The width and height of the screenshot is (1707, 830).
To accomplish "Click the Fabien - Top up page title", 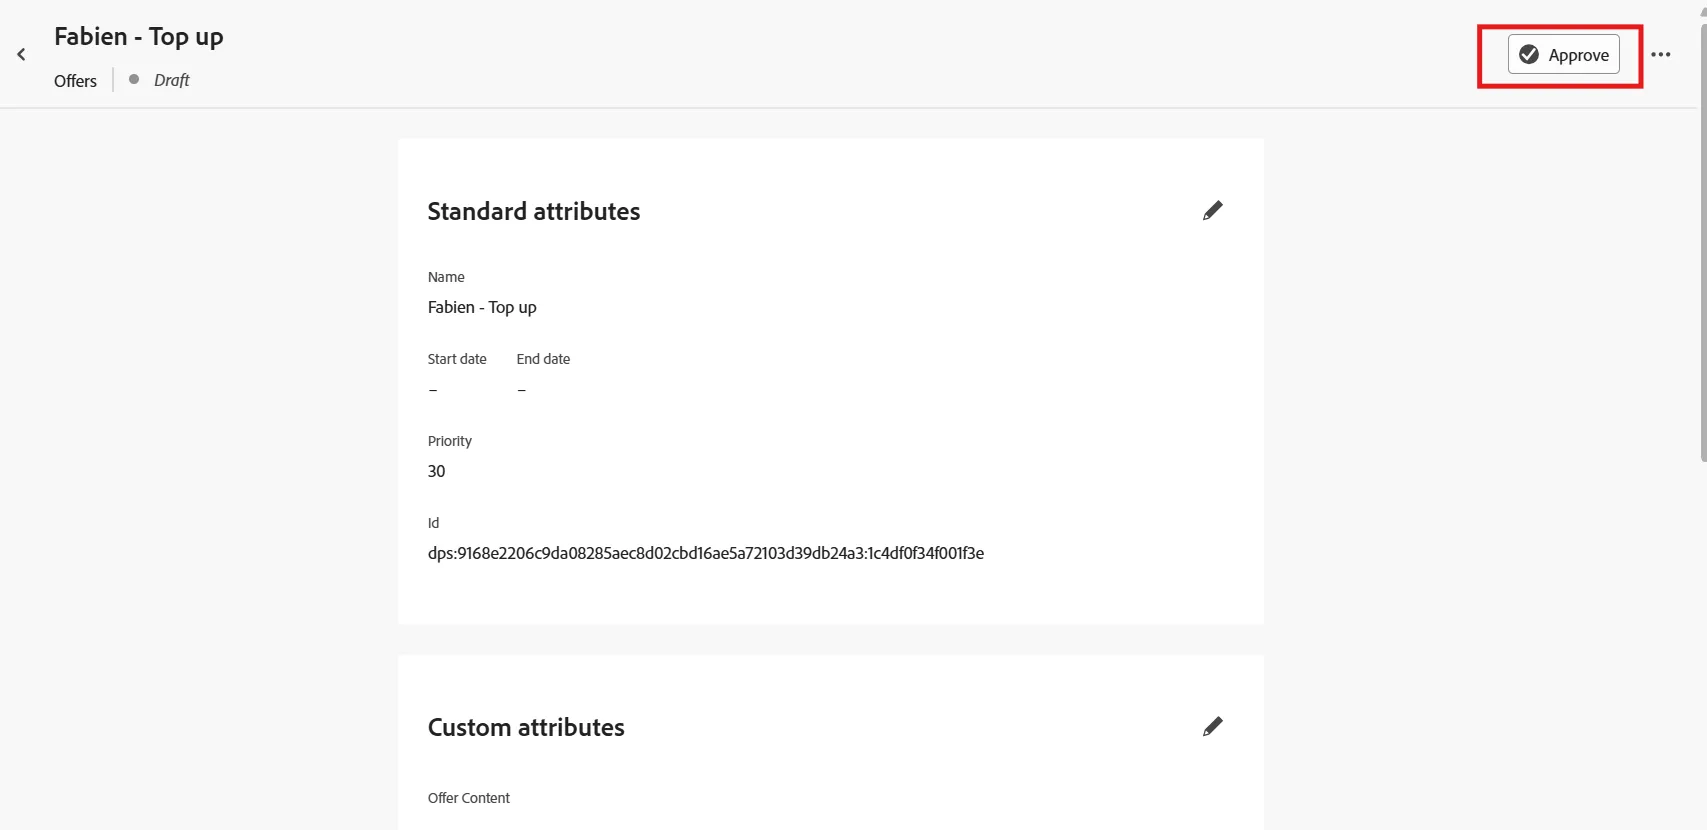I will [139, 37].
